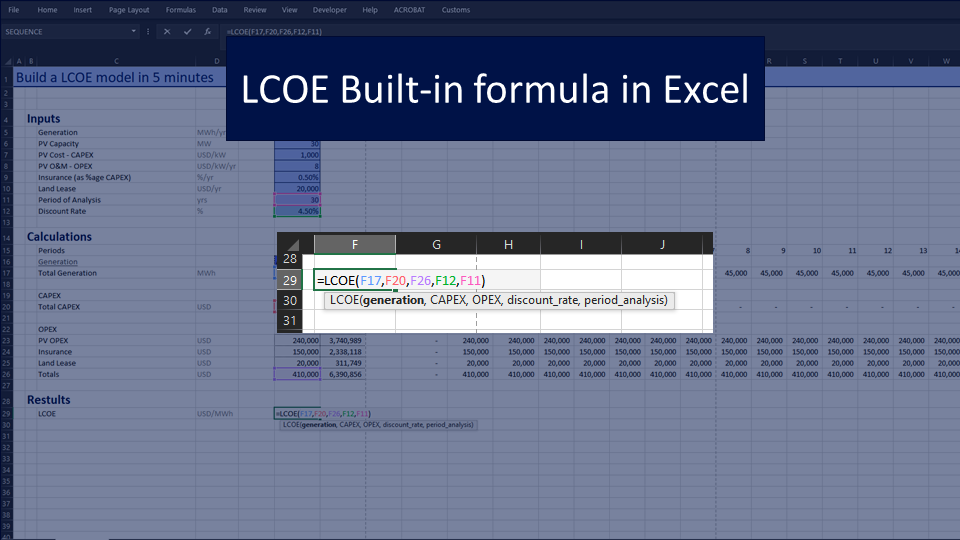Open the Customs ribbon tab
This screenshot has height=540, width=960.
pyautogui.click(x=456, y=10)
